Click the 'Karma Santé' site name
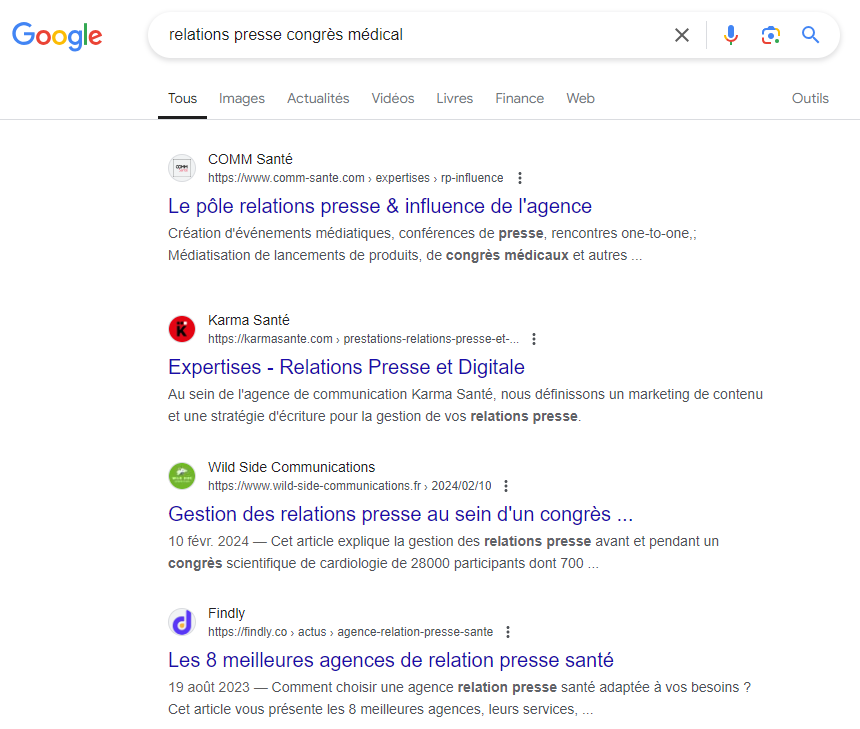Image resolution: width=860 pixels, height=729 pixels. pos(248,320)
